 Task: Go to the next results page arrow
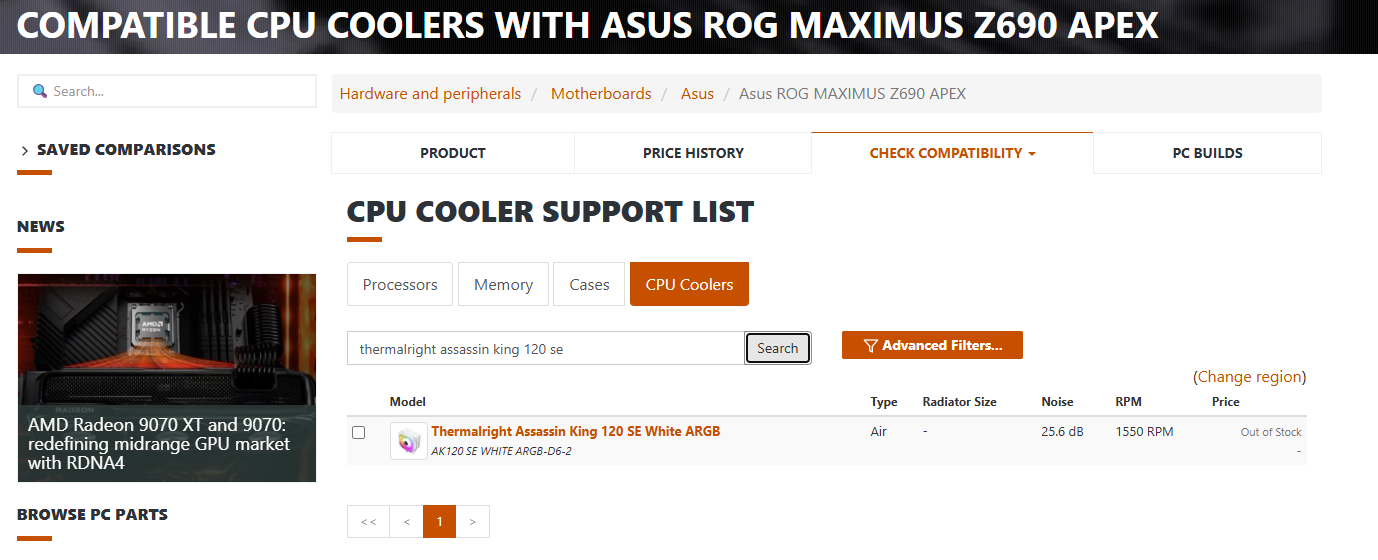click(x=472, y=521)
